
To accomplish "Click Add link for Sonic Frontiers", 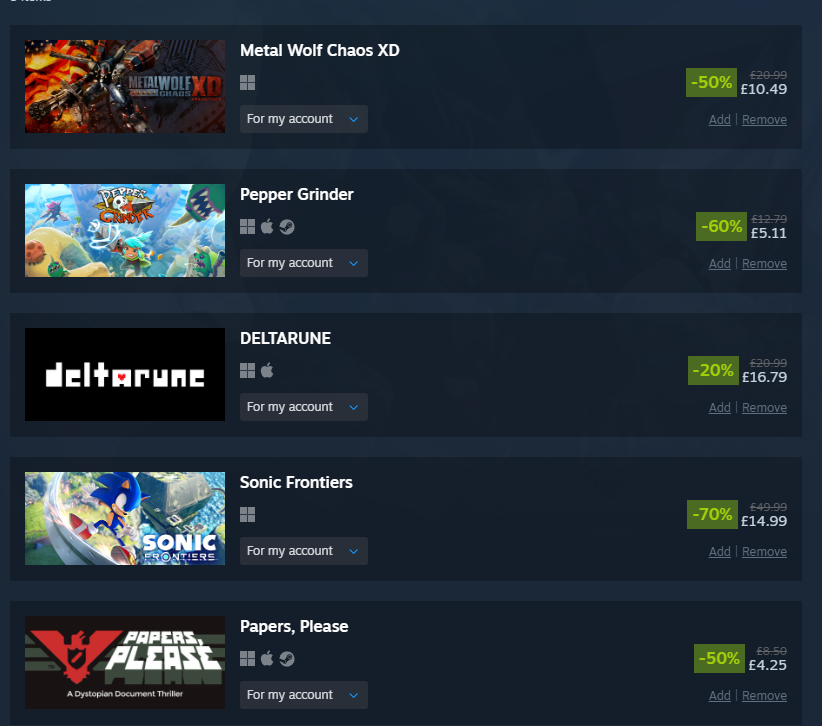I will (720, 551).
